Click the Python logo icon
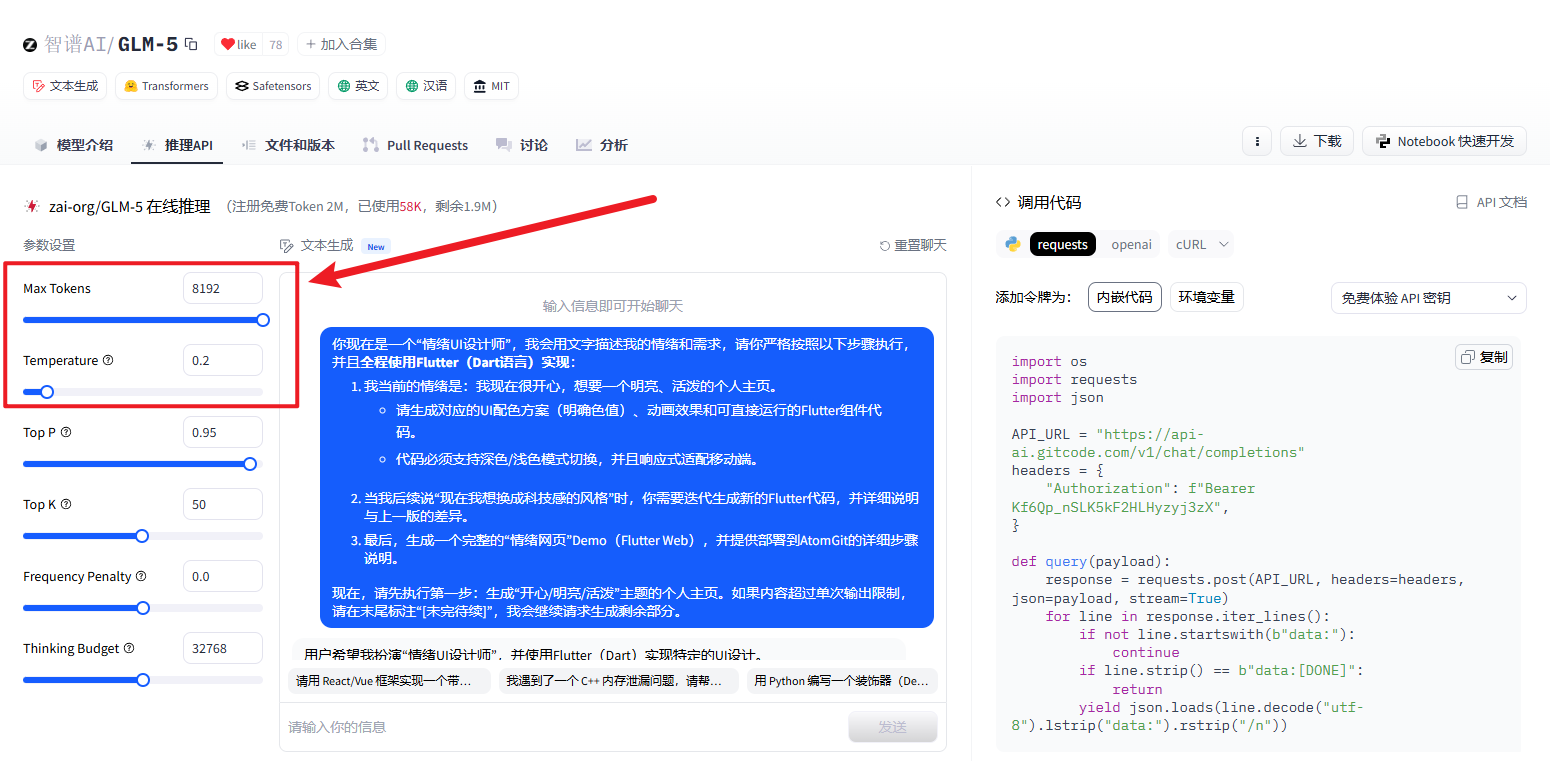Viewport: 1550px width, 761px height. click(x=1012, y=244)
